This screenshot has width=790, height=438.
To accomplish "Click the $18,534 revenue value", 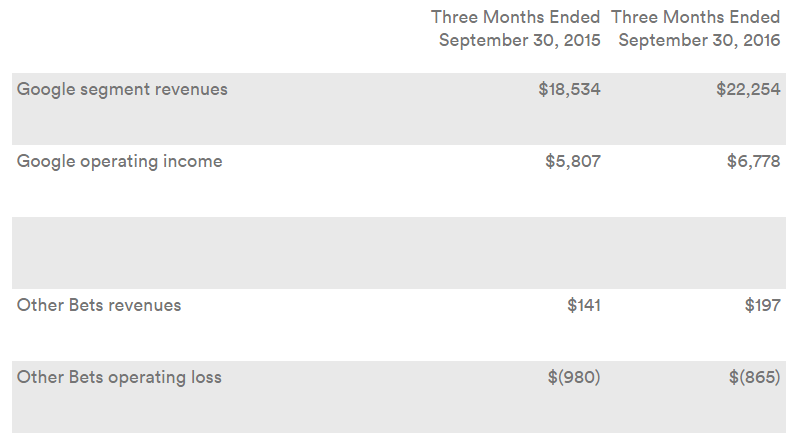I will pyautogui.click(x=569, y=90).
